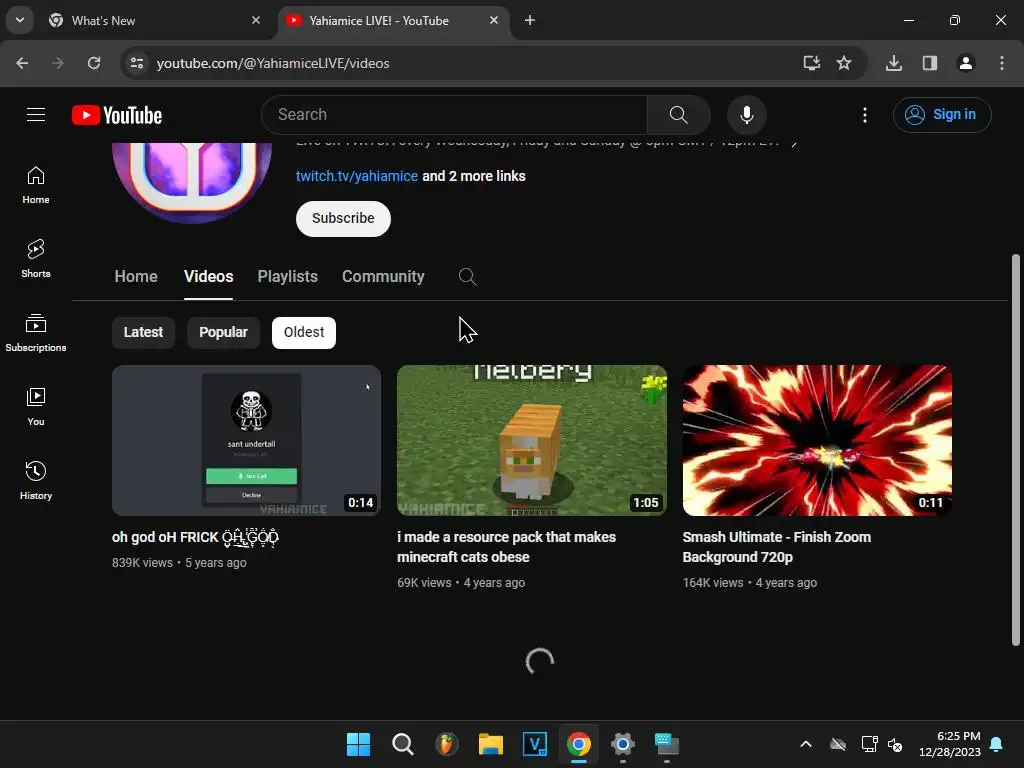The width and height of the screenshot is (1024, 768).
Task: Open the YouTube hamburger guide menu
Action: tap(36, 115)
